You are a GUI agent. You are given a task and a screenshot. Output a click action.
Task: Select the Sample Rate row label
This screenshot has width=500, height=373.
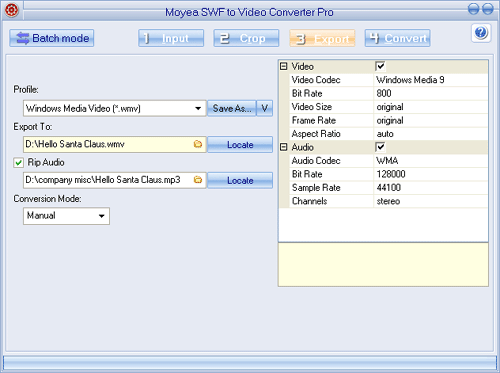[x=316, y=188]
